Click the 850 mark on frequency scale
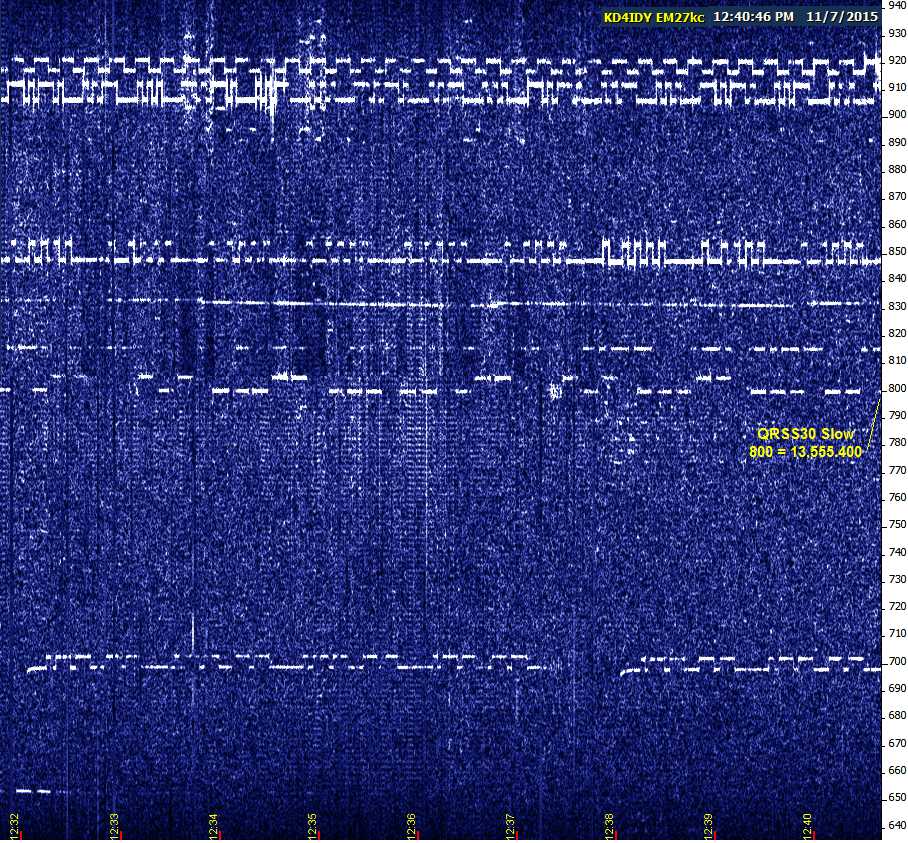Screen dimensions: 908x843 pyautogui.click(x=897, y=251)
